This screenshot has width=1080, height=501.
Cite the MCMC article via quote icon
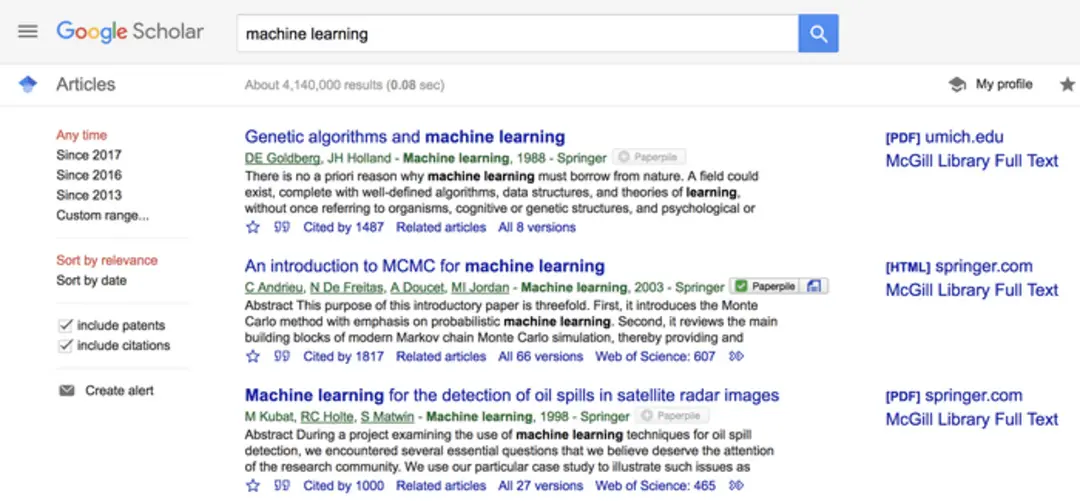click(x=282, y=356)
